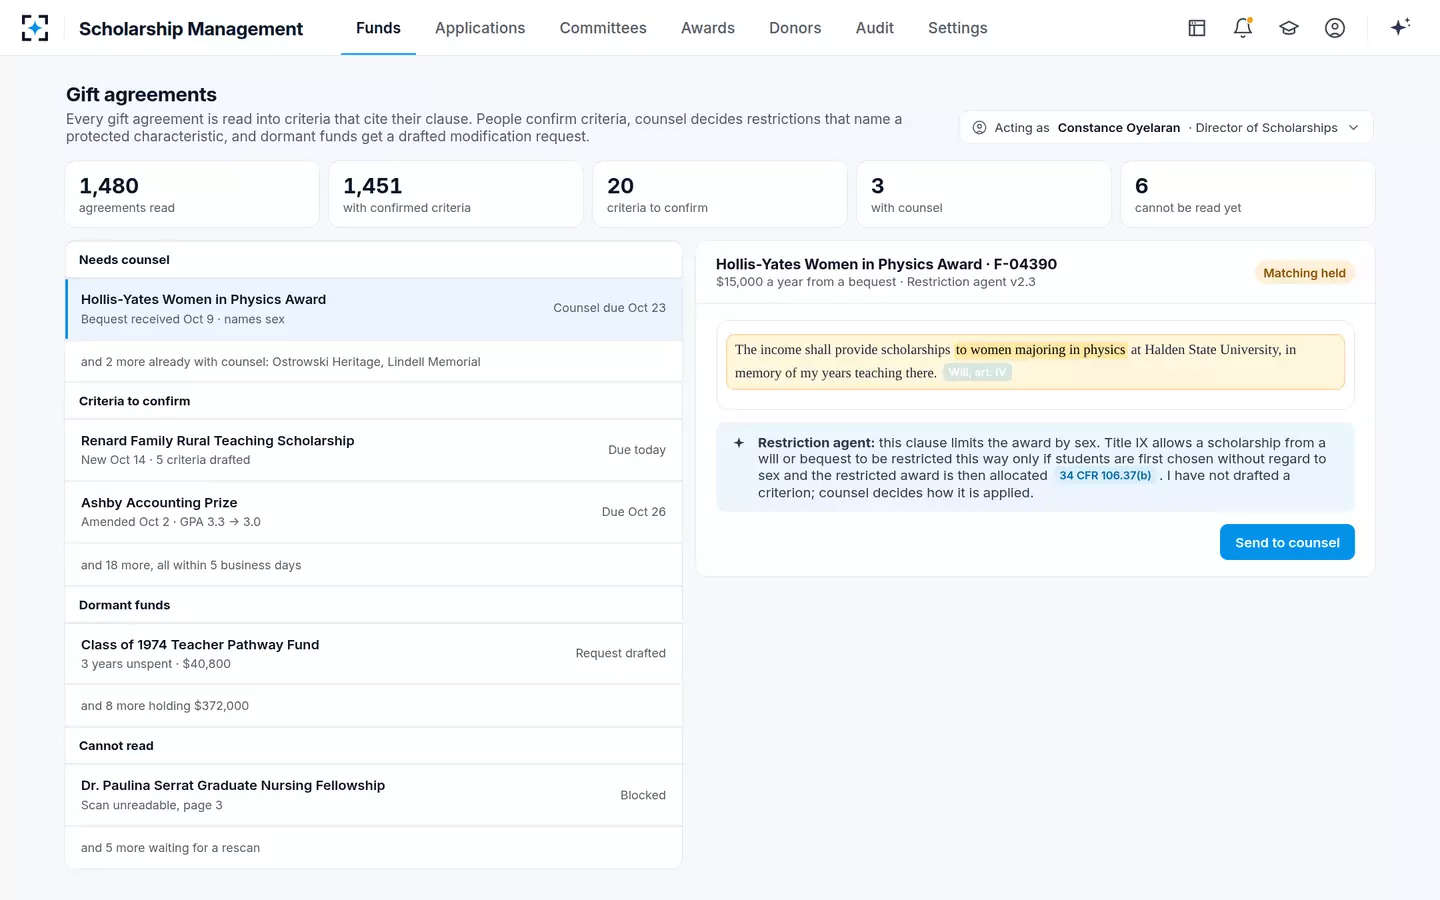This screenshot has height=900, width=1440.
Task: Click the 1,480 agreements read card
Action: pos(192,194)
